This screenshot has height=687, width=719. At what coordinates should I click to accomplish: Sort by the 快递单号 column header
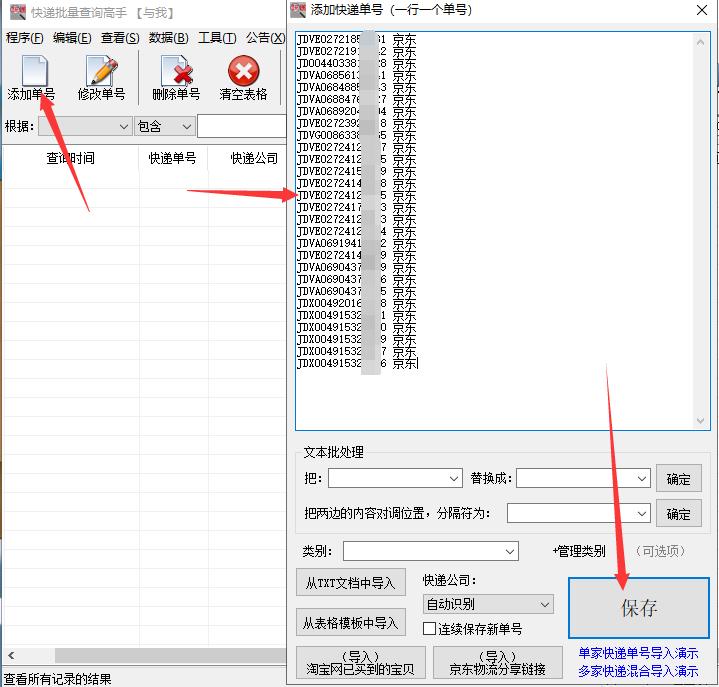172,158
